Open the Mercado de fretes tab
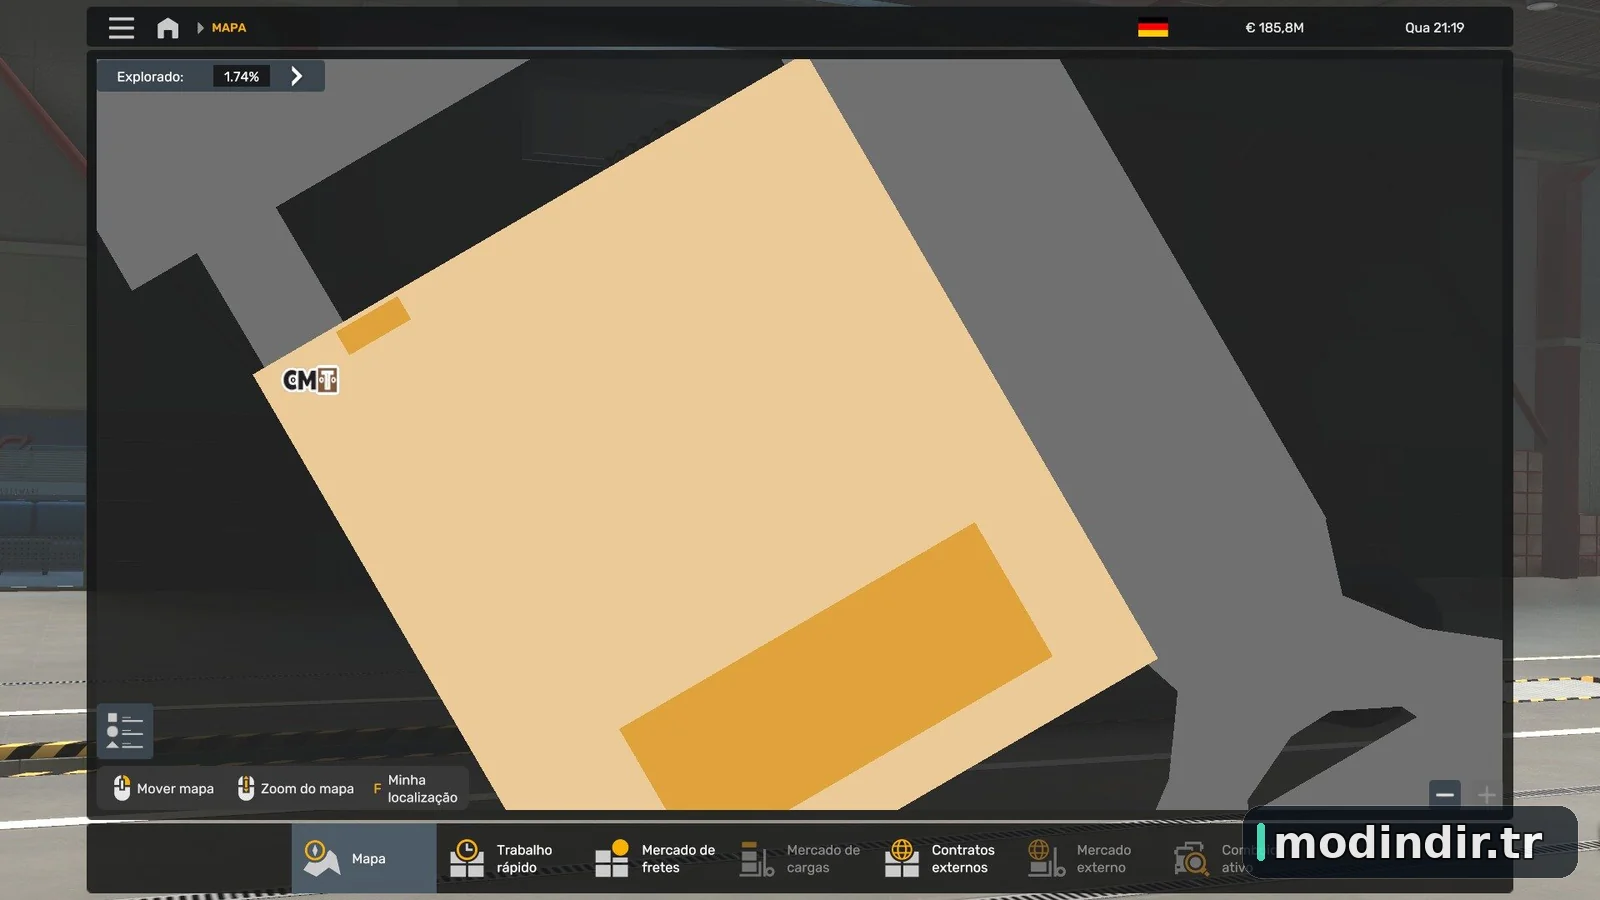Image resolution: width=1600 pixels, height=900 pixels. click(x=654, y=858)
